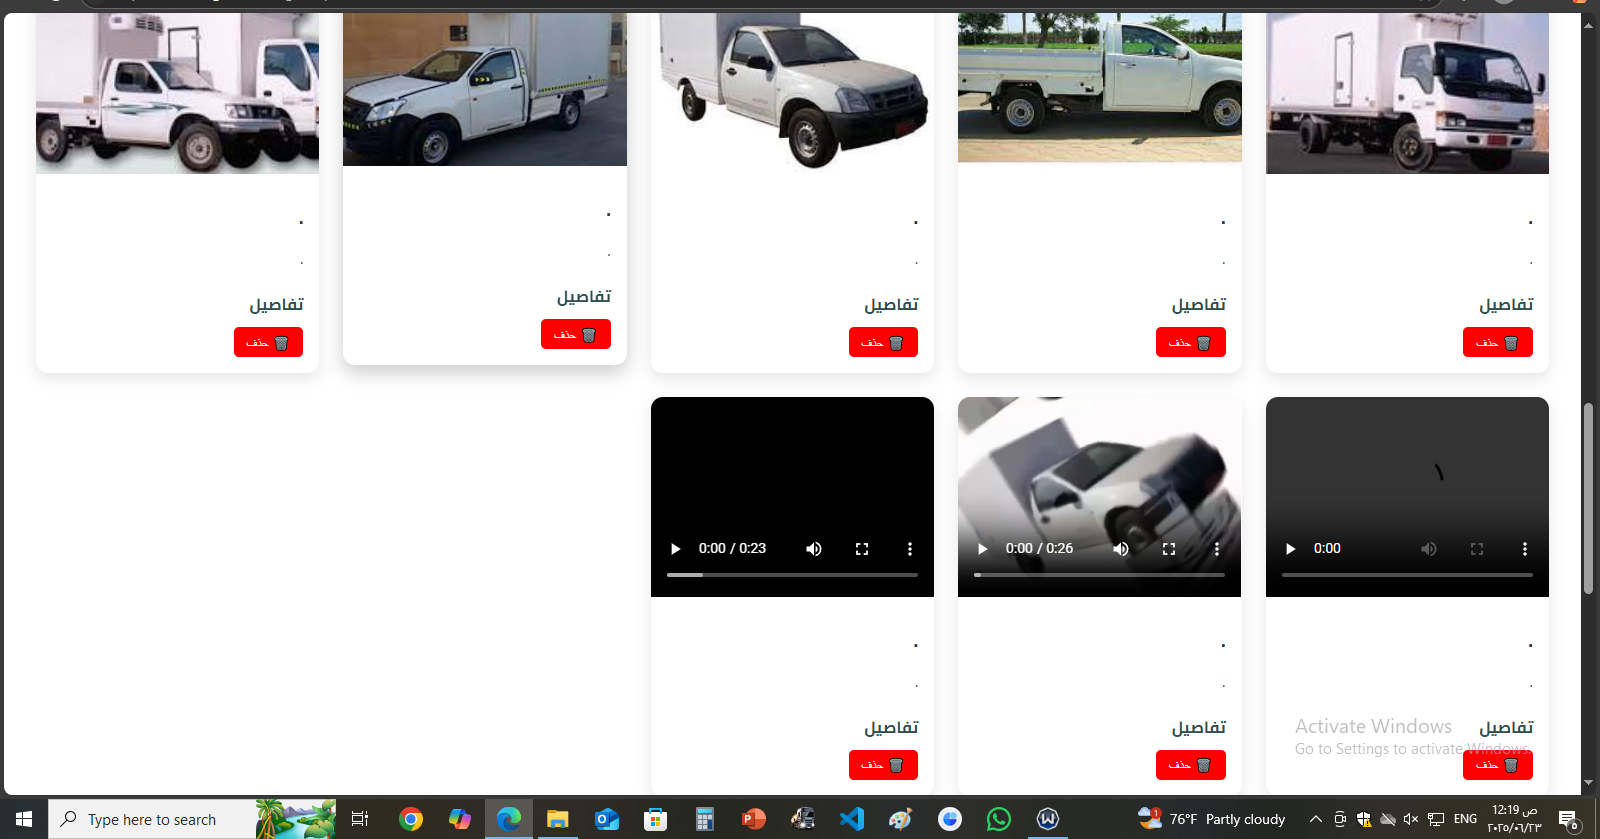The width and height of the screenshot is (1600, 839).
Task: Open Google Chrome from the taskbar
Action: [x=411, y=819]
